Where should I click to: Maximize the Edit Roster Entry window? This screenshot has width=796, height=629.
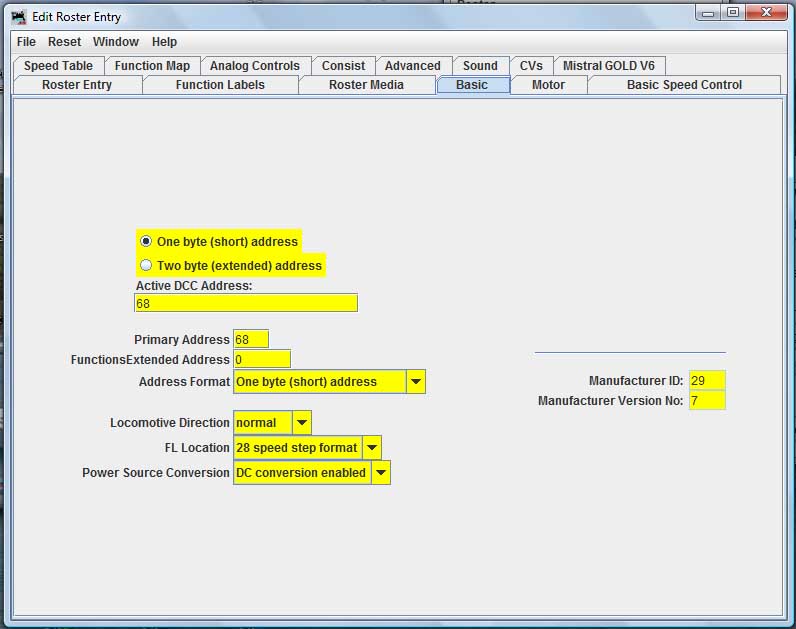733,12
